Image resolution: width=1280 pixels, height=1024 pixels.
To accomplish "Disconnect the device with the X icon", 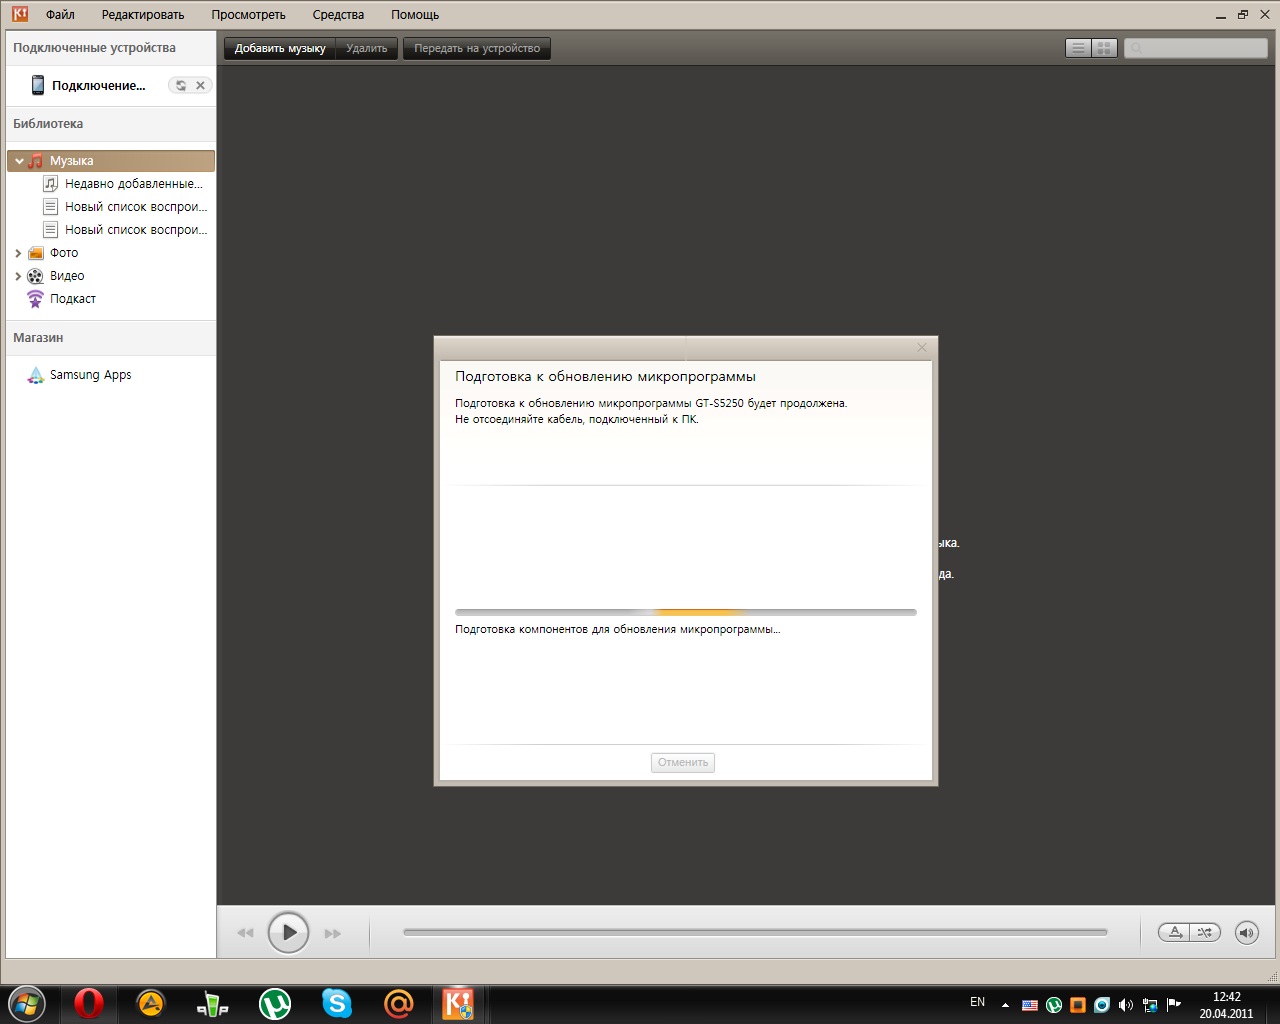I will (200, 86).
